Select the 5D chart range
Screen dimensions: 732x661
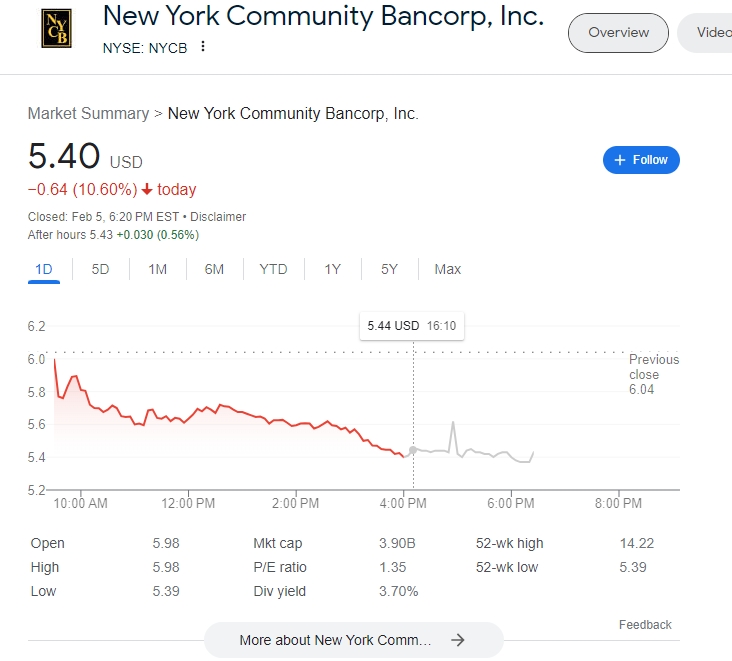[x=100, y=269]
